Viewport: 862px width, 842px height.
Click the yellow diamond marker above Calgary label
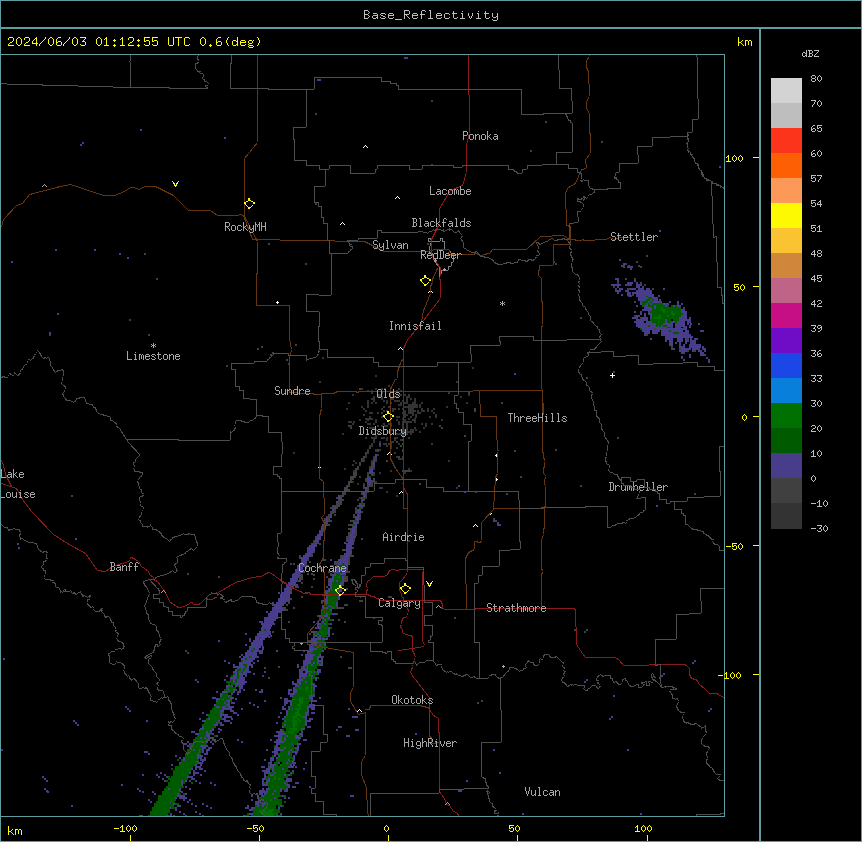405,589
